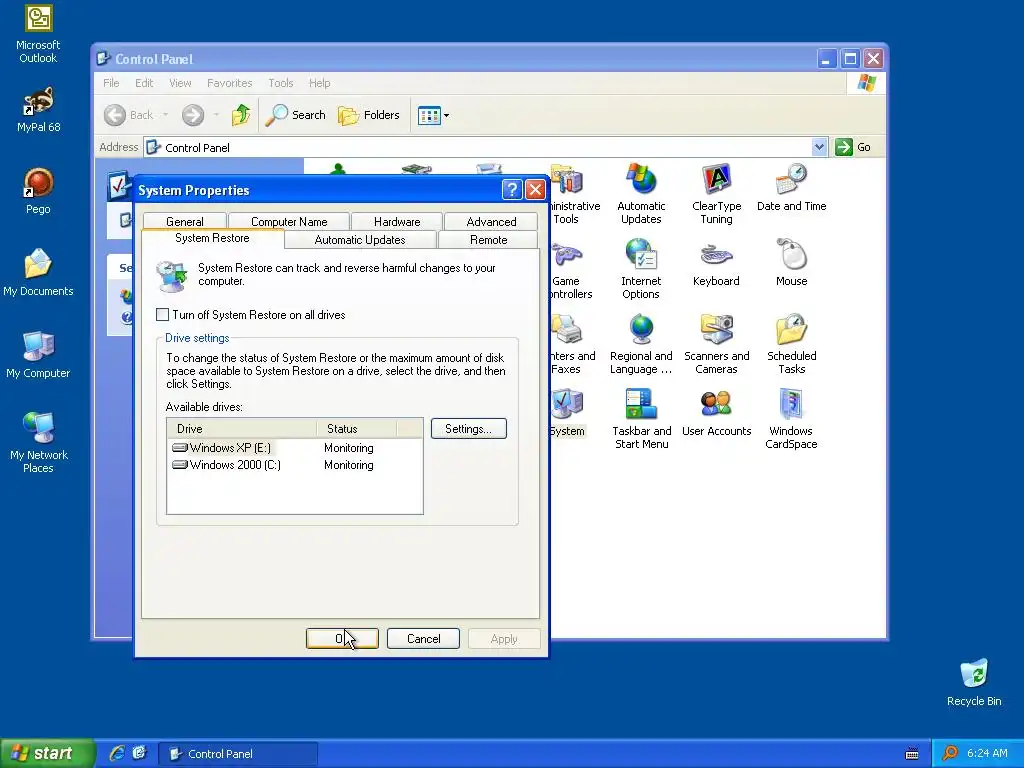Select My Network Places desktop icon
The height and width of the screenshot is (768, 1024).
(x=38, y=443)
